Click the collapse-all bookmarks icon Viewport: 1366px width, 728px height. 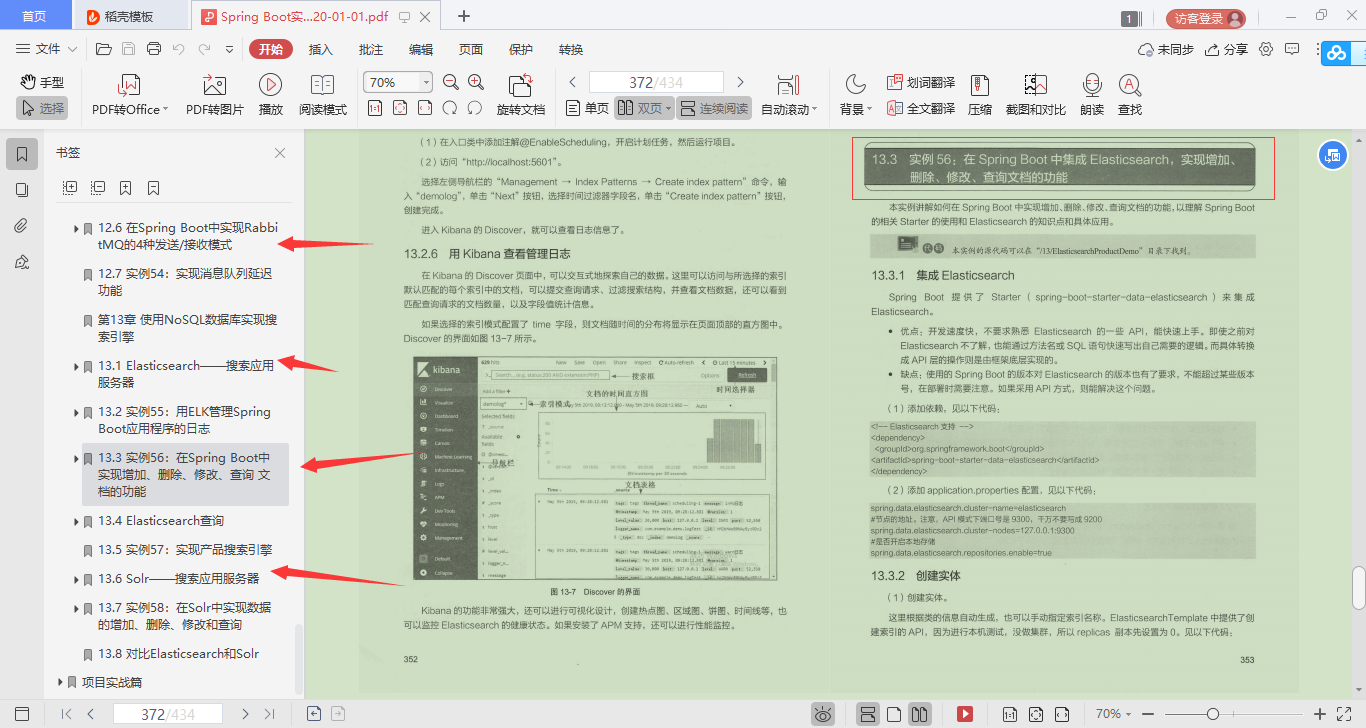pos(98,187)
